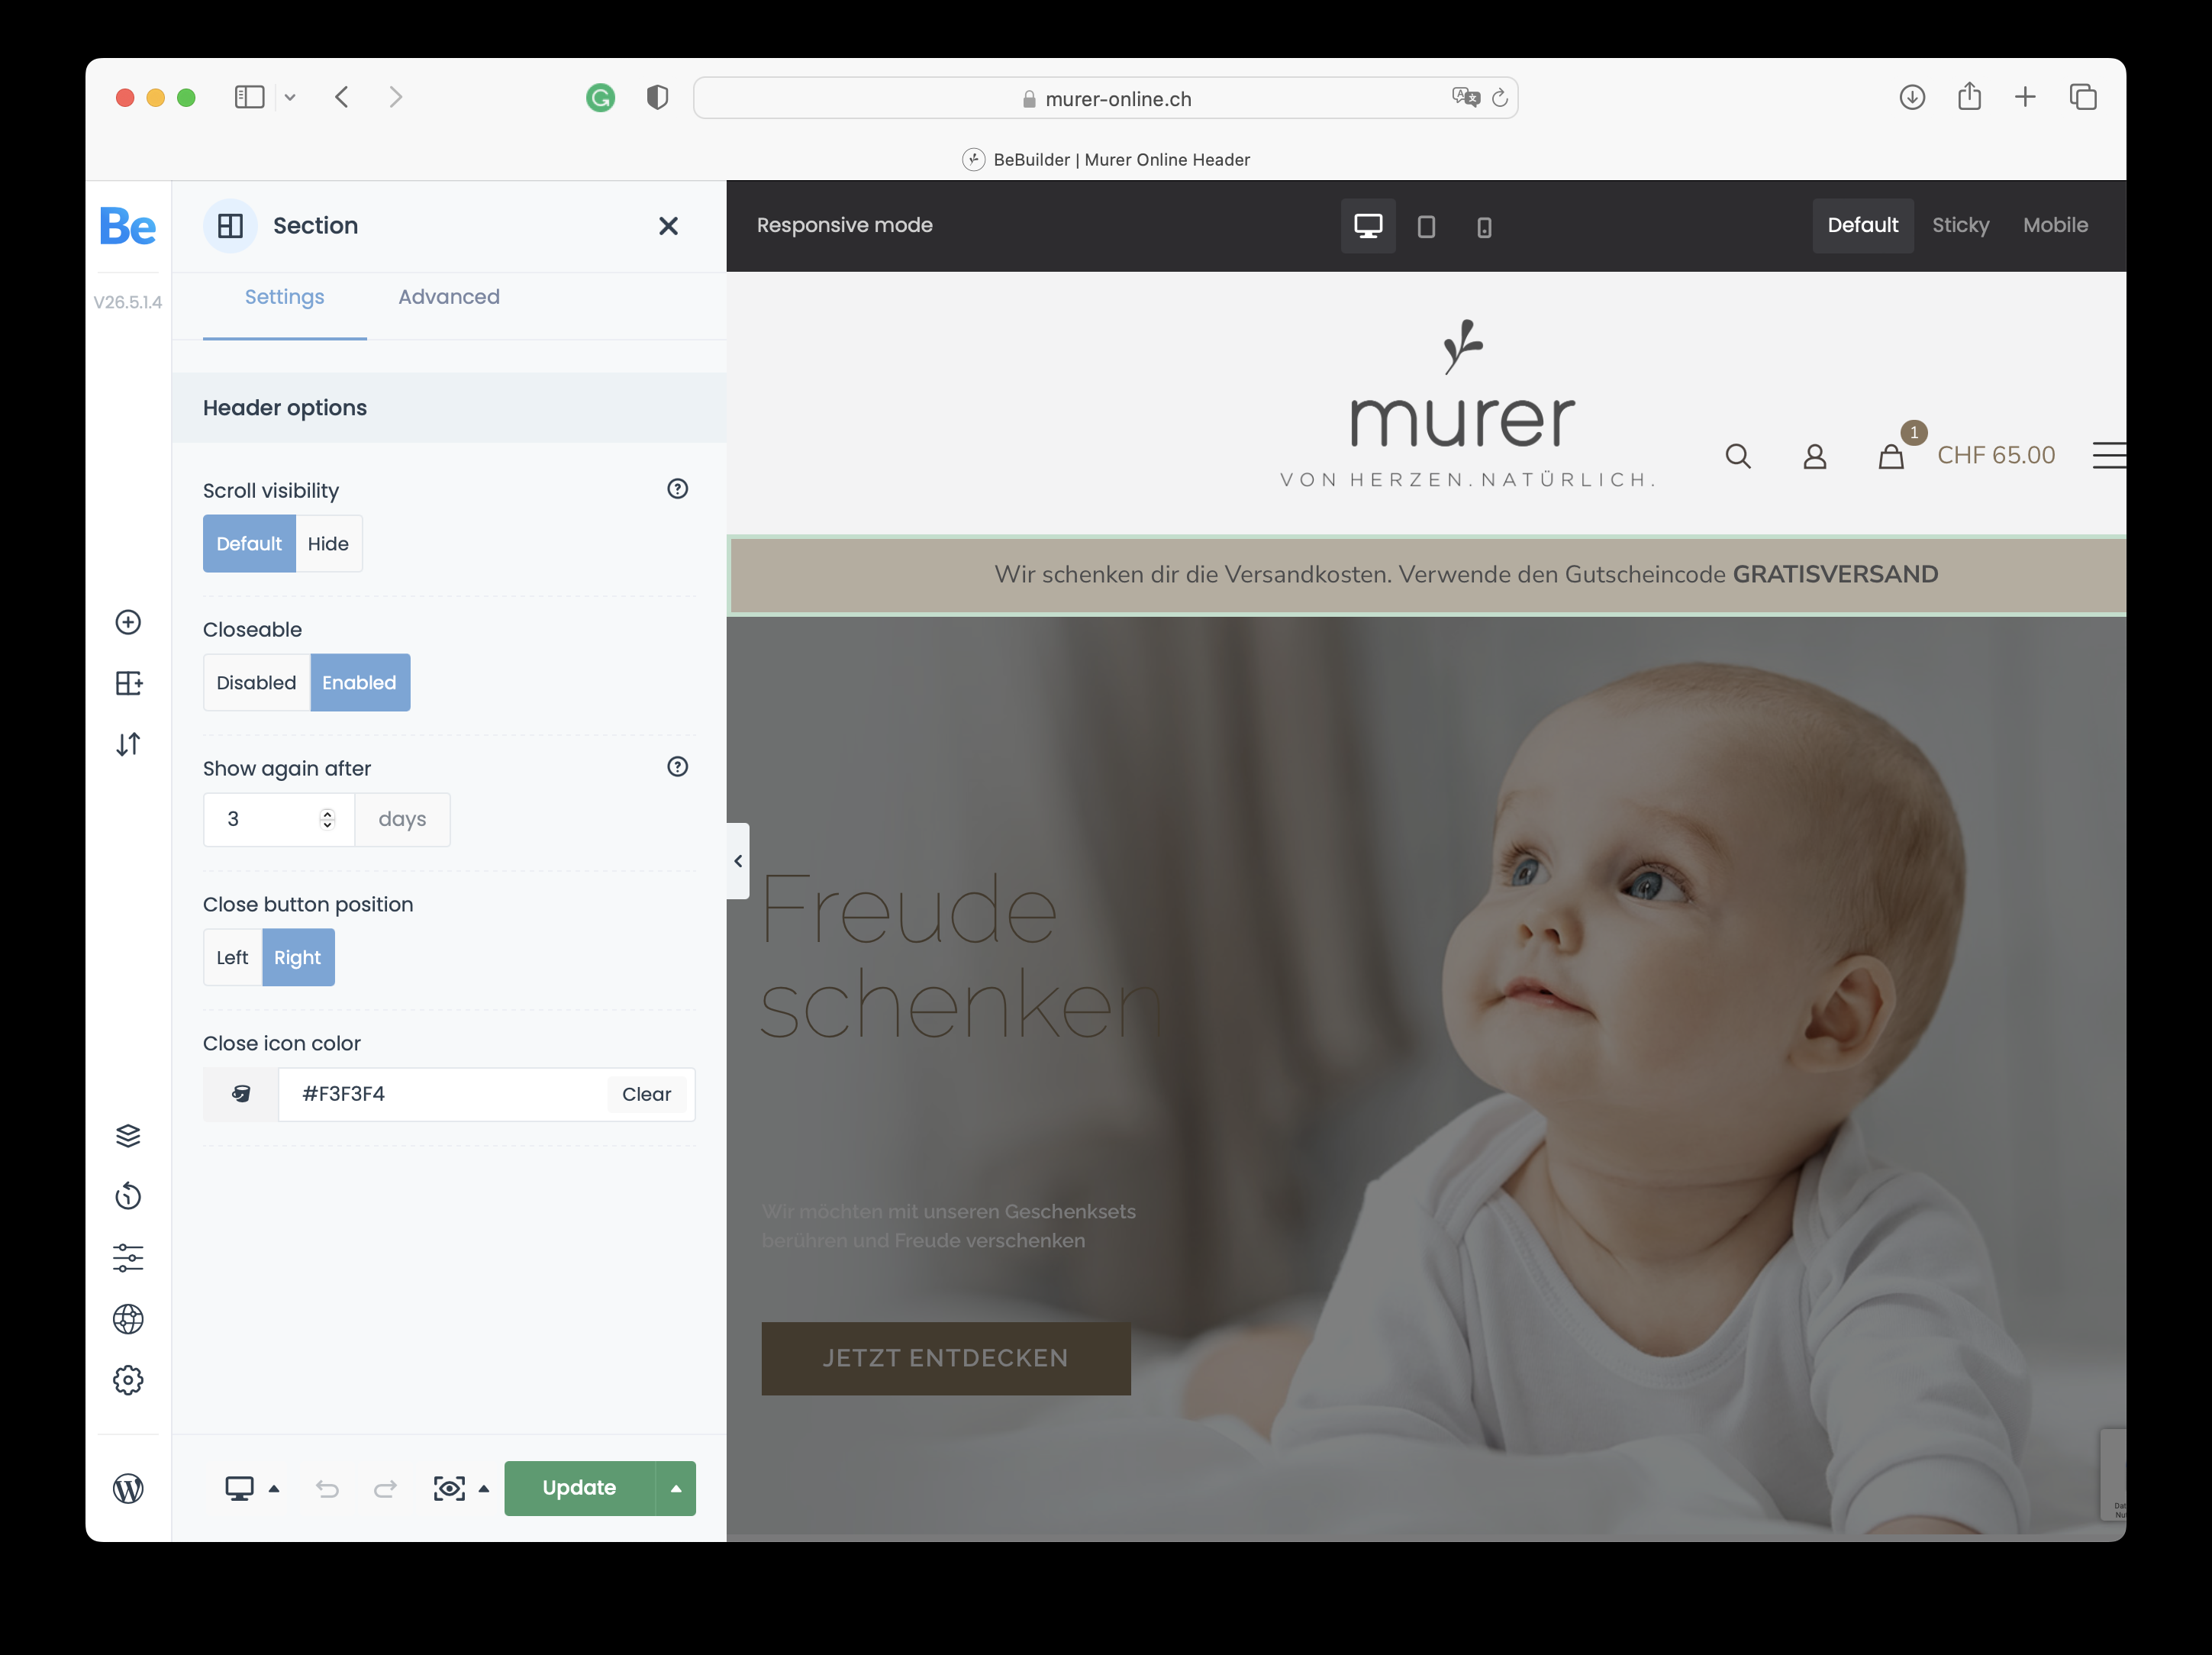
Task: Click the close icon color swatch
Action: pos(243,1093)
